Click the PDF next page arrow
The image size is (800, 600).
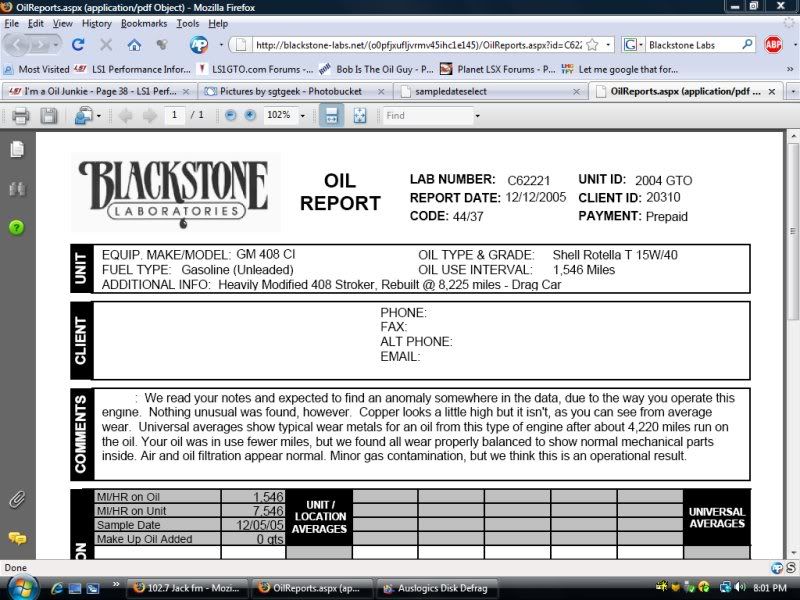149,116
